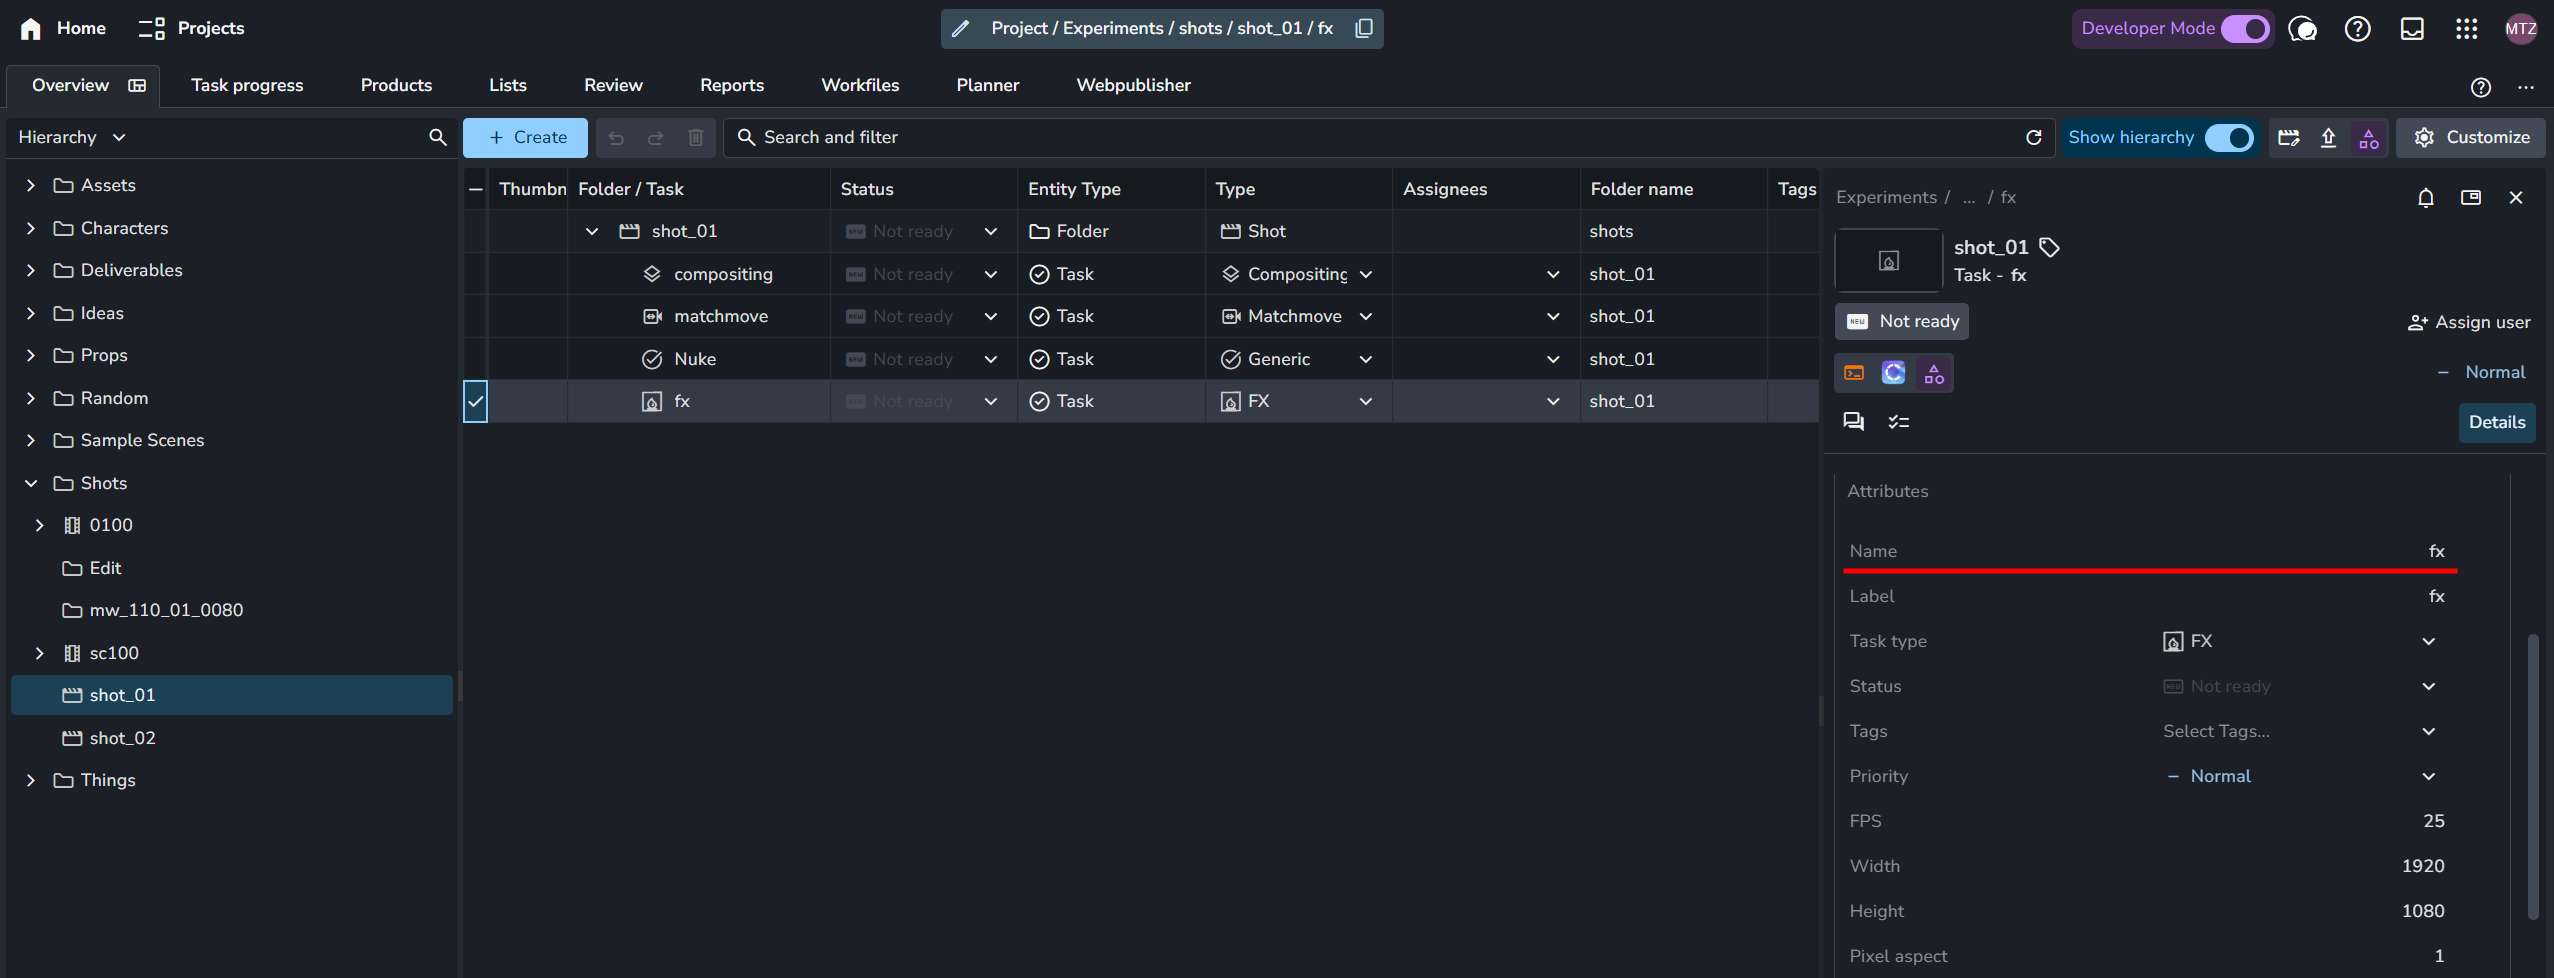Screen dimensions: 2554x978
Task: Click the Create button
Action: (x=525, y=137)
